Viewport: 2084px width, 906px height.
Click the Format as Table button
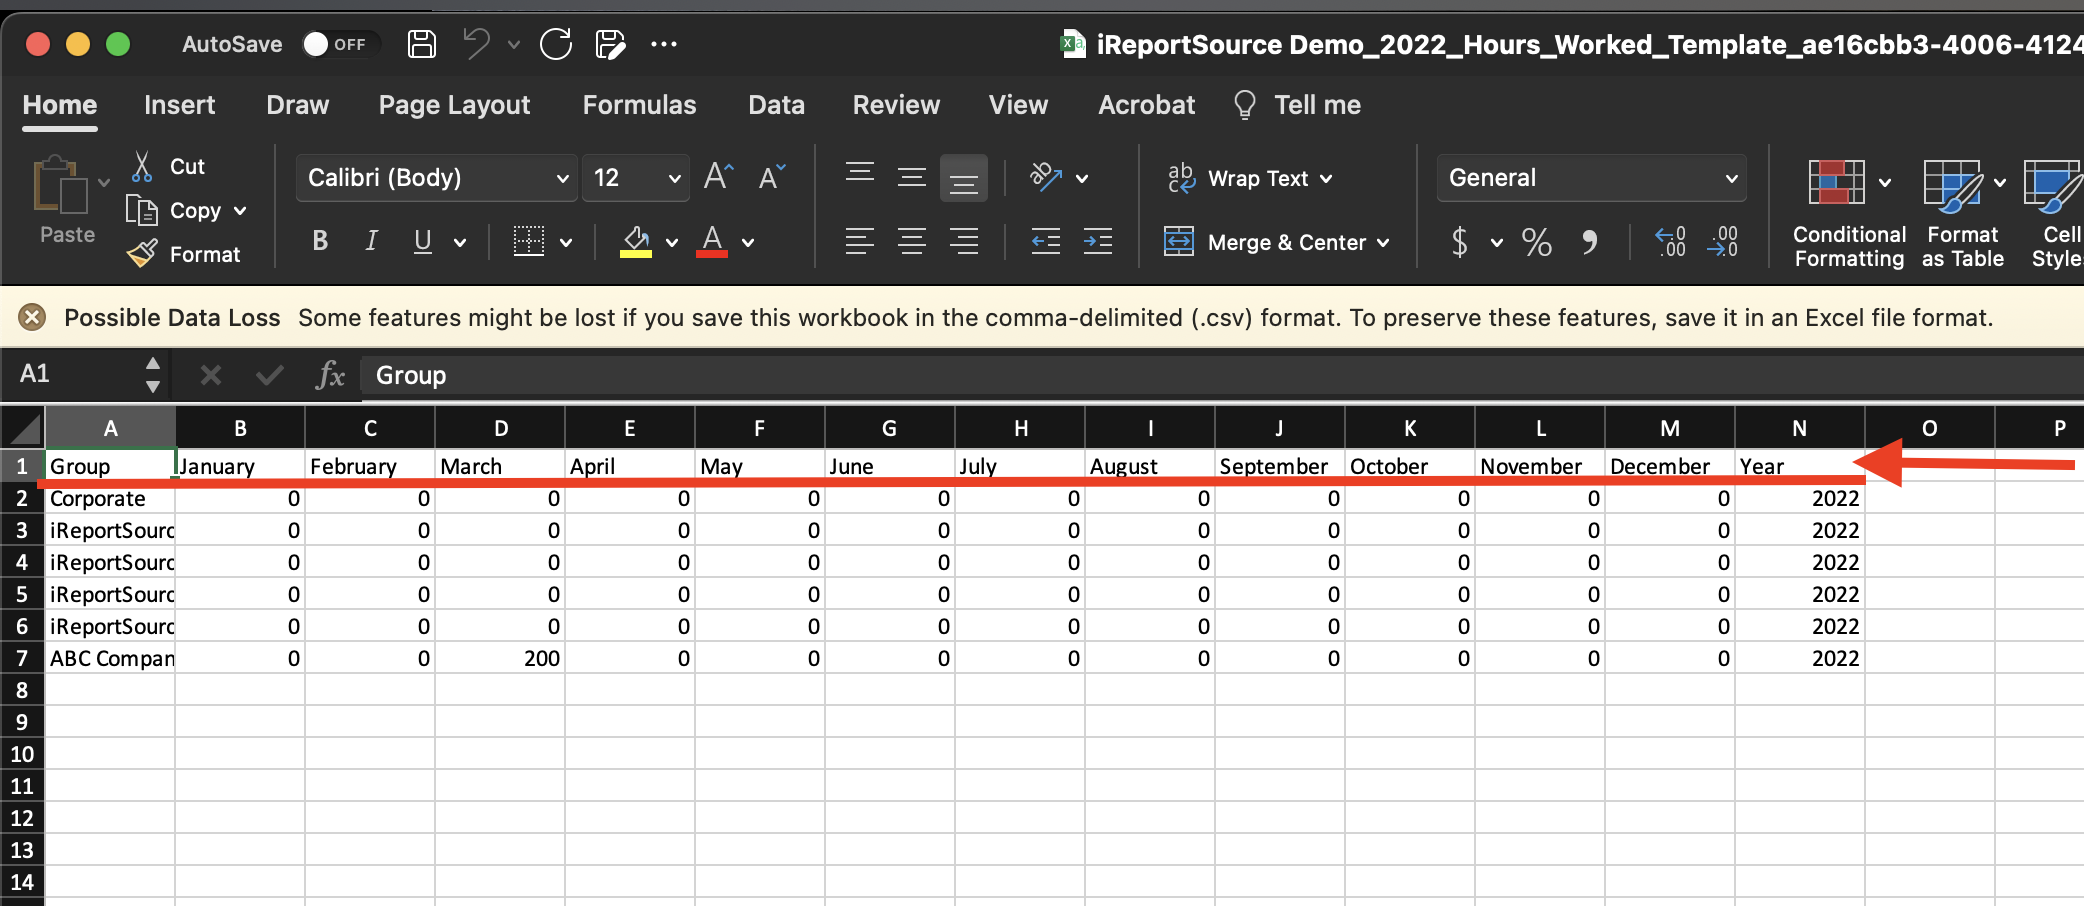[1963, 214]
